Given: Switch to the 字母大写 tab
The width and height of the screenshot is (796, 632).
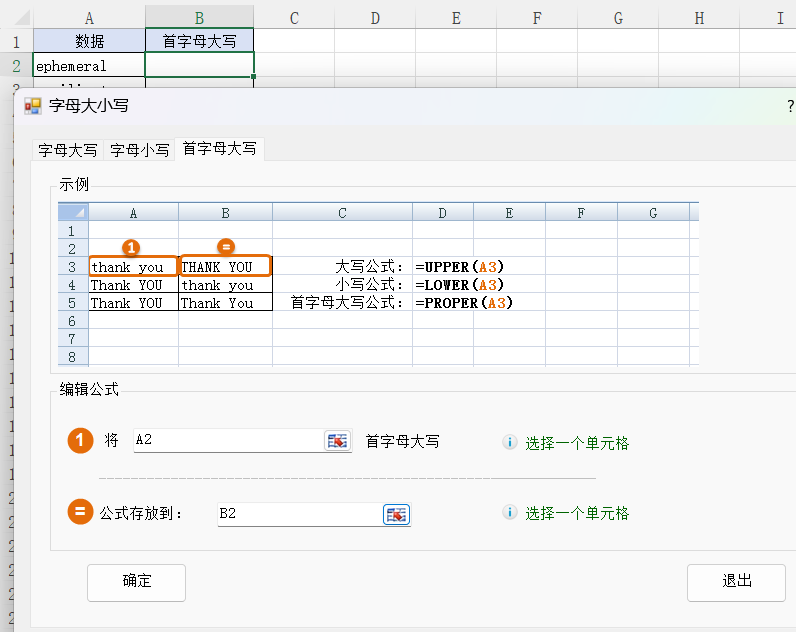Looking at the screenshot, I should (68, 150).
